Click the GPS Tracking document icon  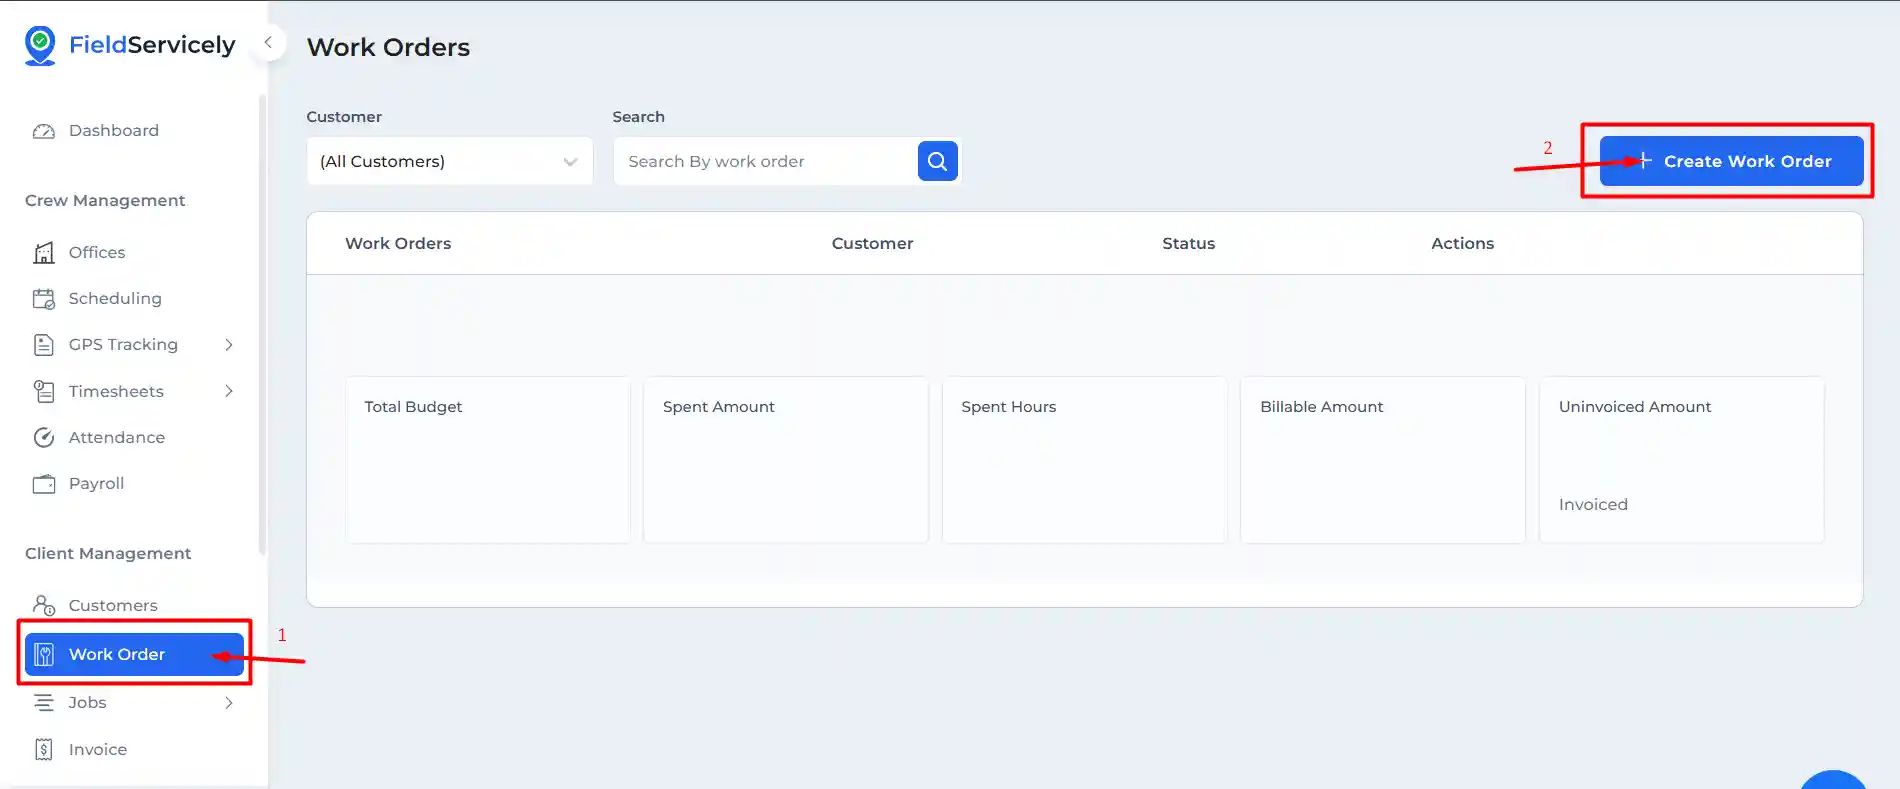tap(44, 345)
